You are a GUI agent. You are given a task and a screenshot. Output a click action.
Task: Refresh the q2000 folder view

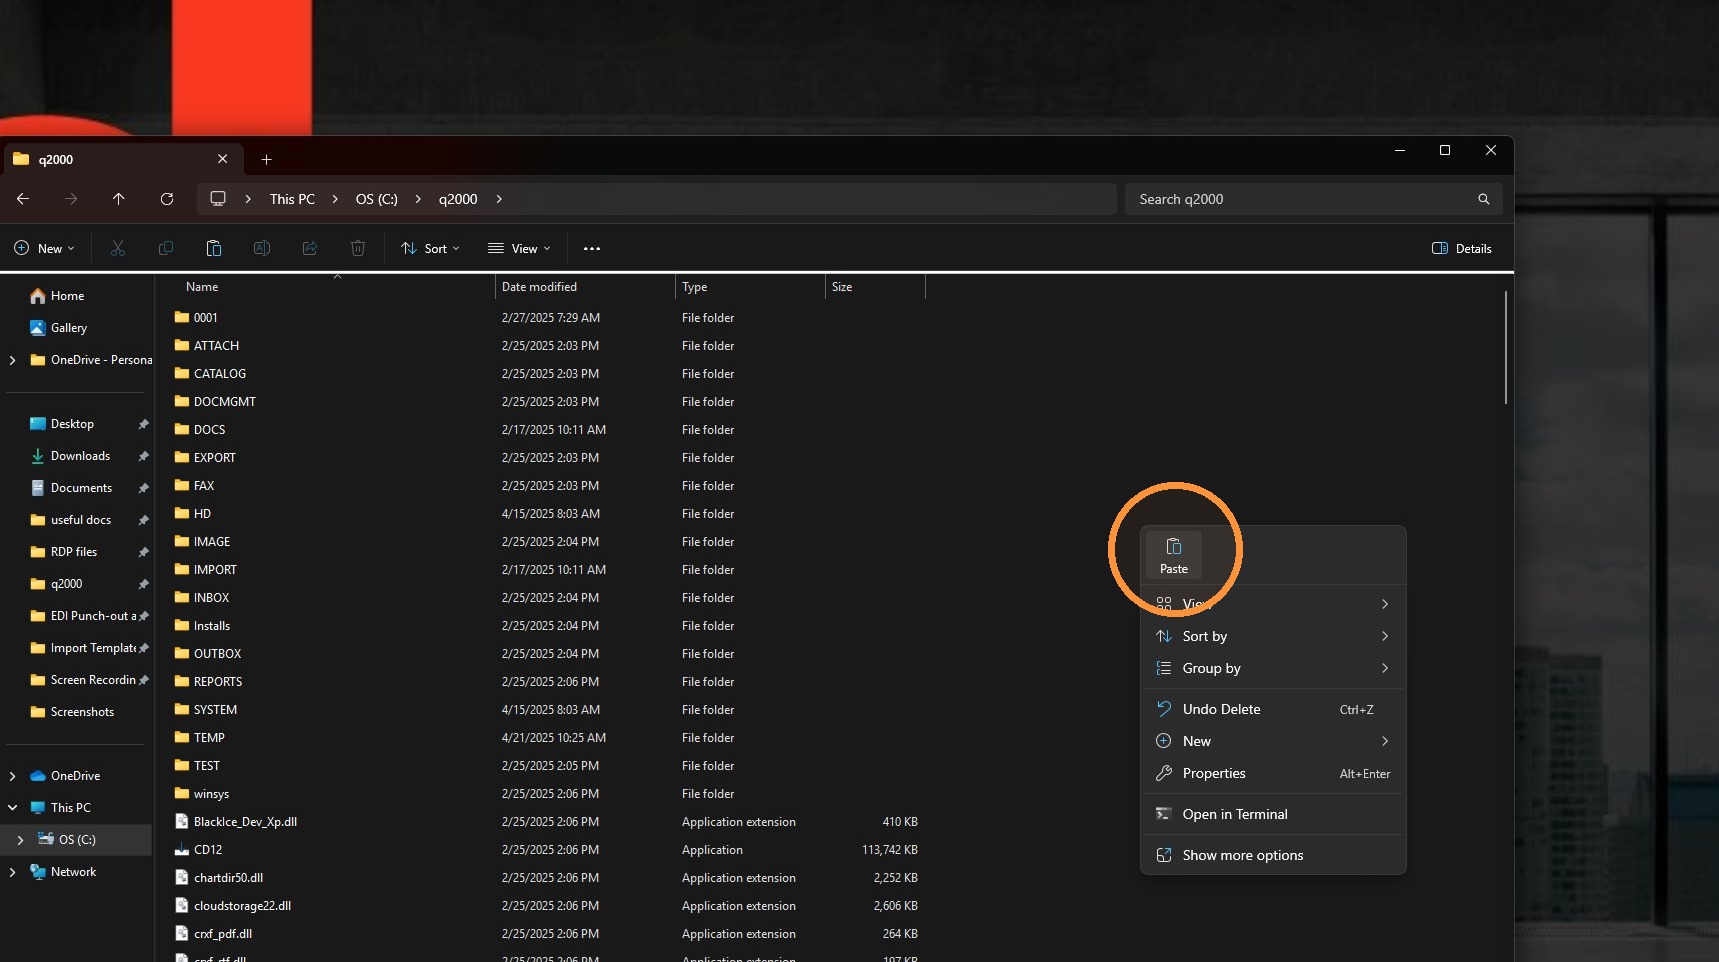point(167,199)
